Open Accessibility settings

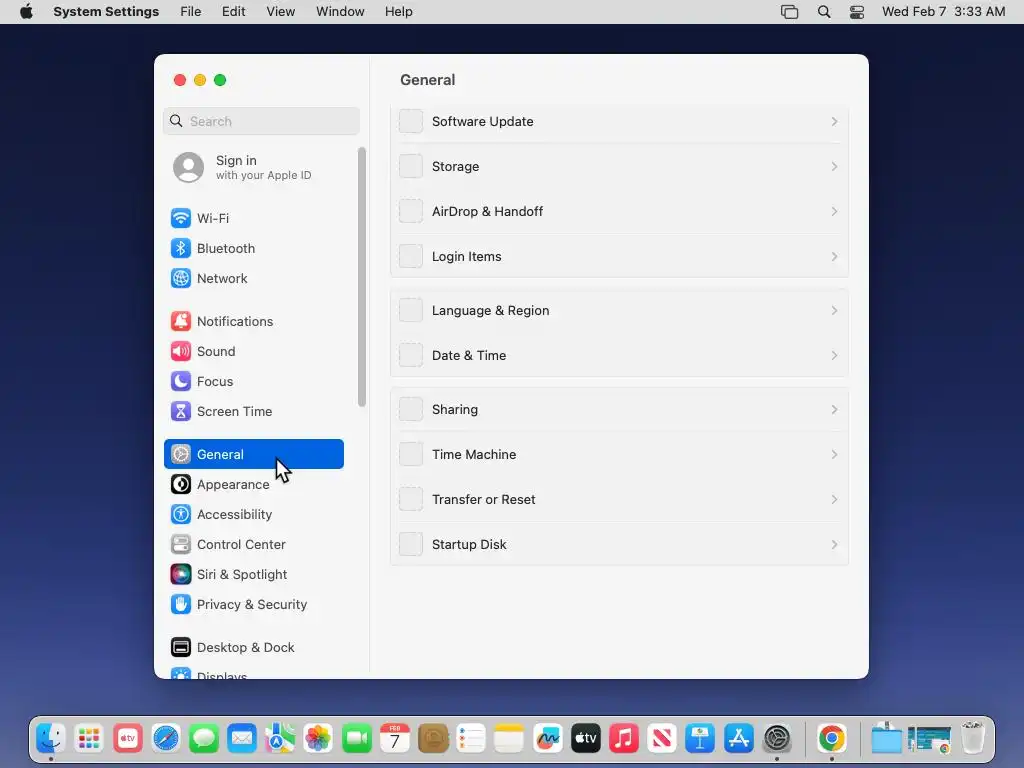(x=253, y=515)
